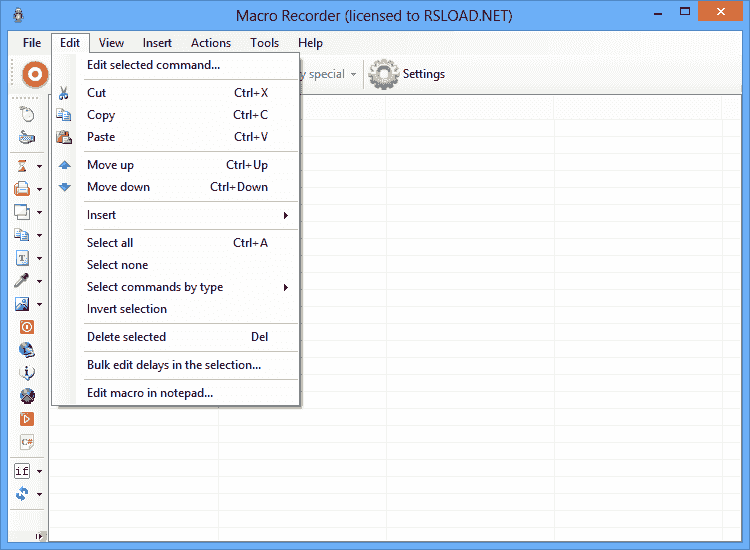Maximize the Macro Recorder window

click(x=685, y=11)
